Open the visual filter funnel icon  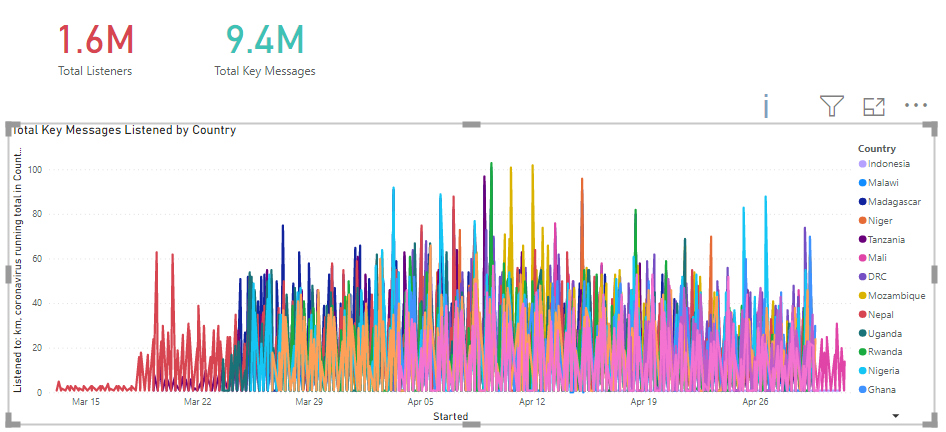831,106
